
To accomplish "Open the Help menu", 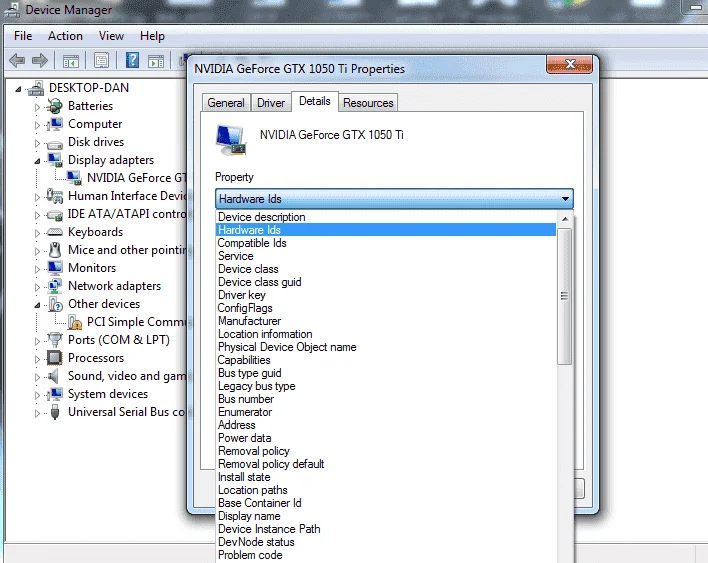I will tap(152, 36).
